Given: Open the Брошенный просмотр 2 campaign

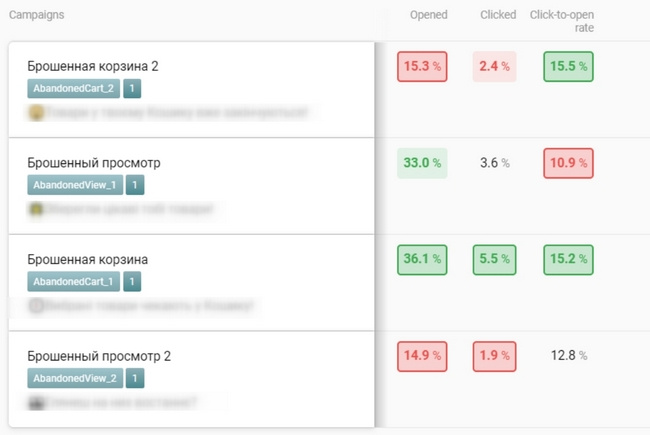Looking at the screenshot, I should click(99, 356).
